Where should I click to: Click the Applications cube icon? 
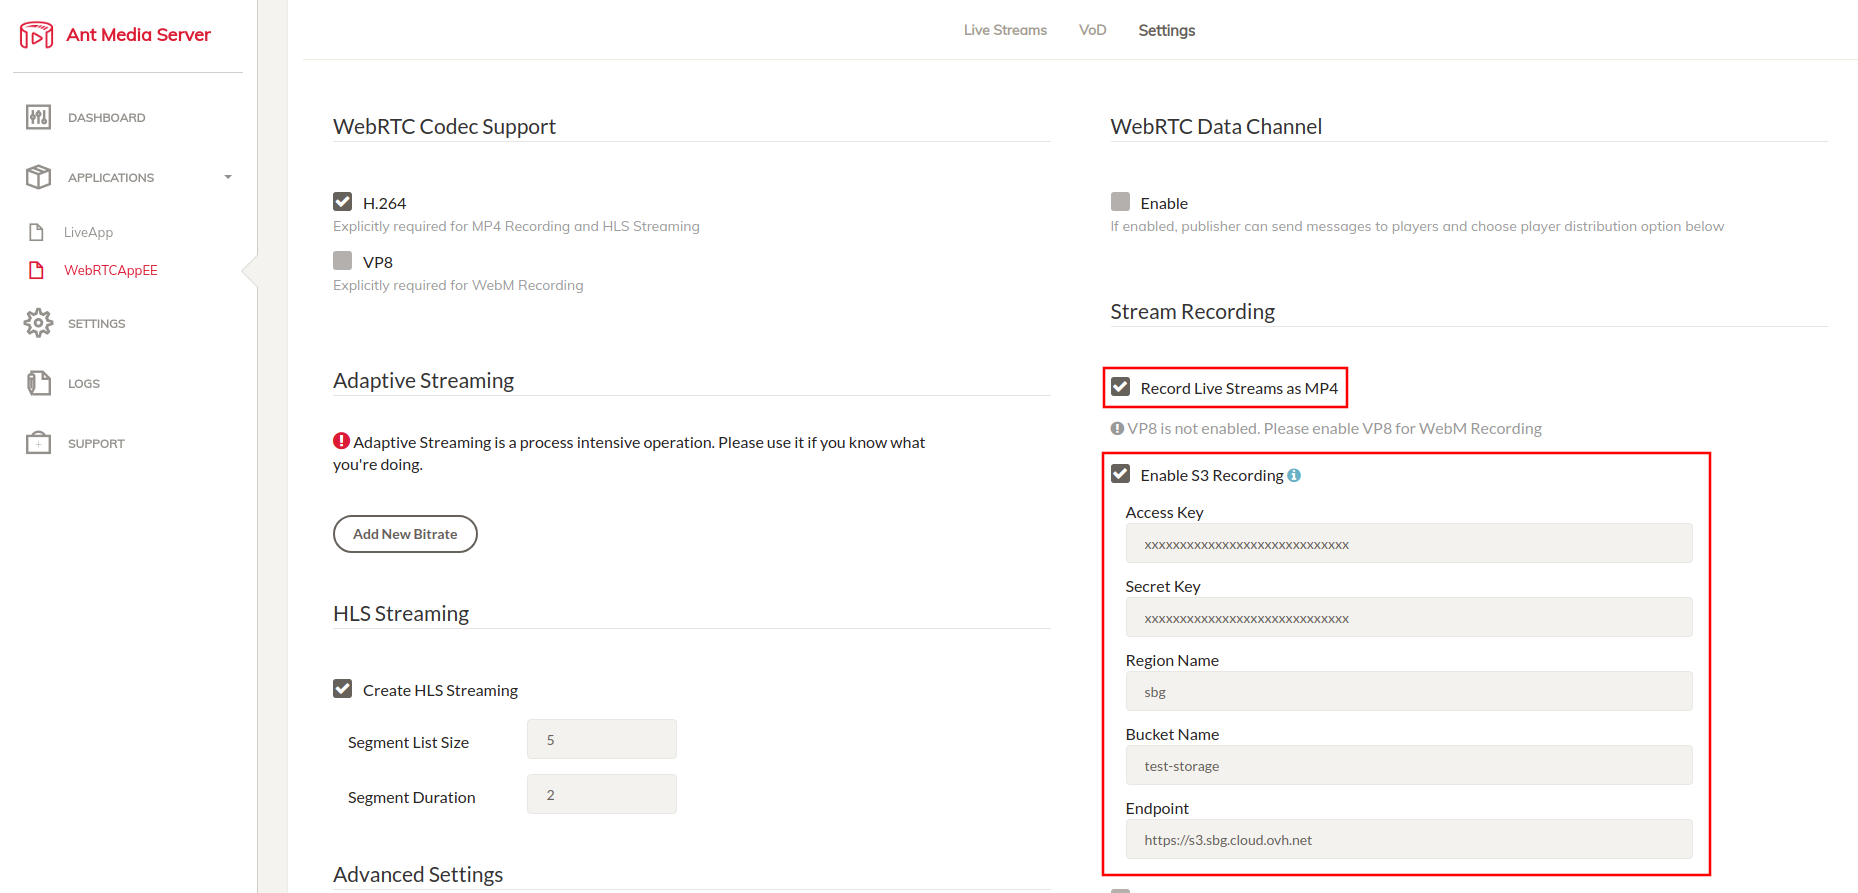point(38,177)
